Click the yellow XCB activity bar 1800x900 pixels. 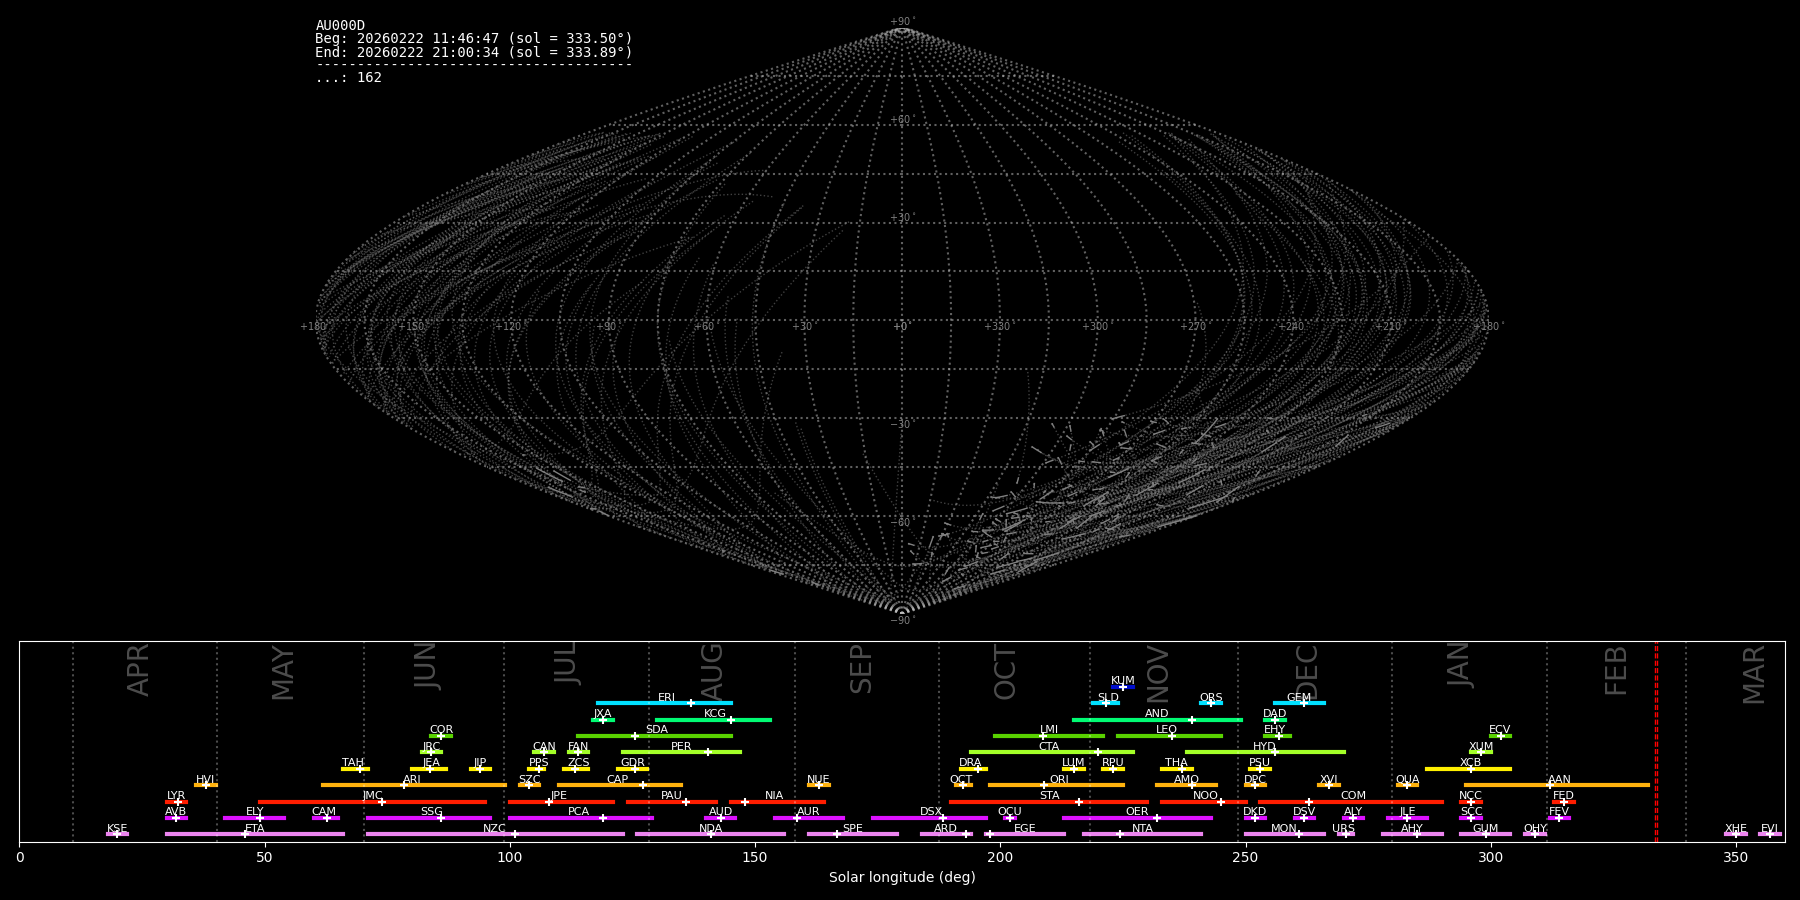click(1468, 769)
